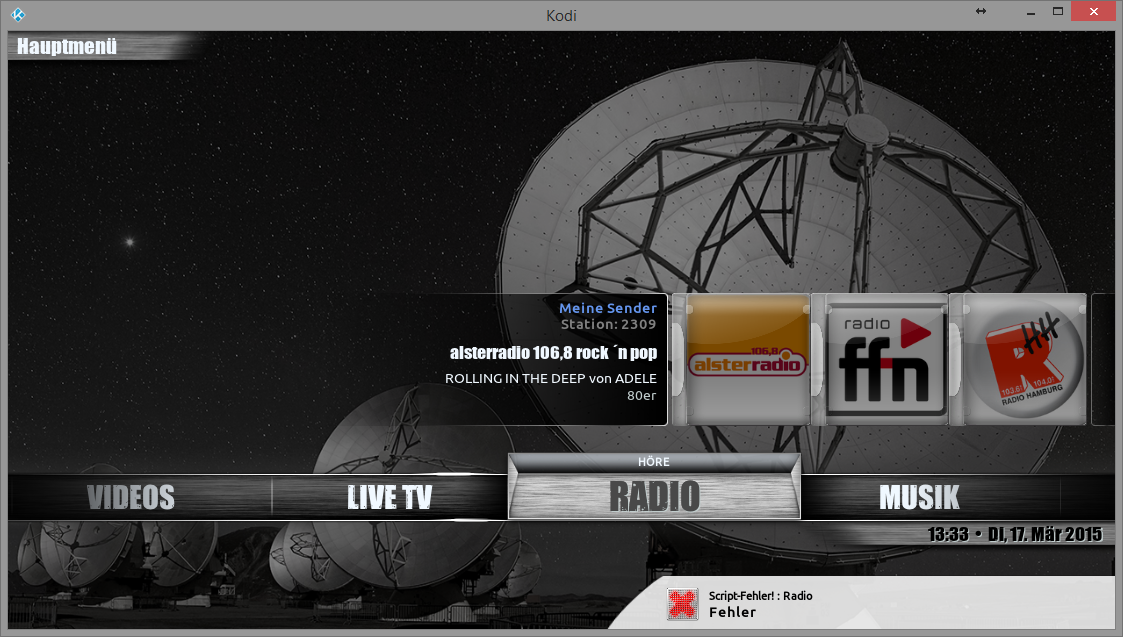Click the 'alsterradio 106,8 rock ´n pop' title
1123x637 pixels.
pyautogui.click(x=553, y=353)
